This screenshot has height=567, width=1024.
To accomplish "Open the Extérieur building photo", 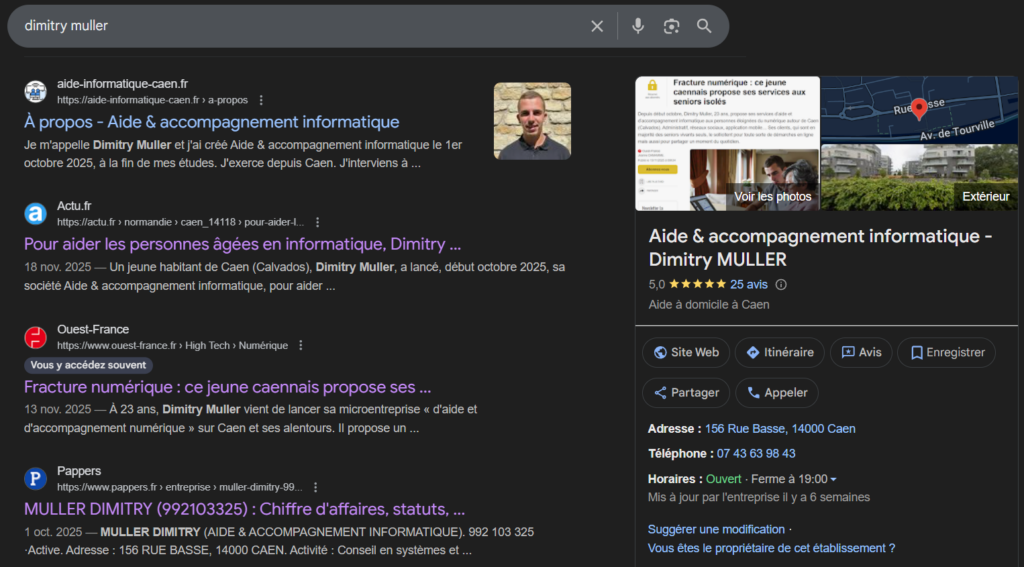I will 919,178.
